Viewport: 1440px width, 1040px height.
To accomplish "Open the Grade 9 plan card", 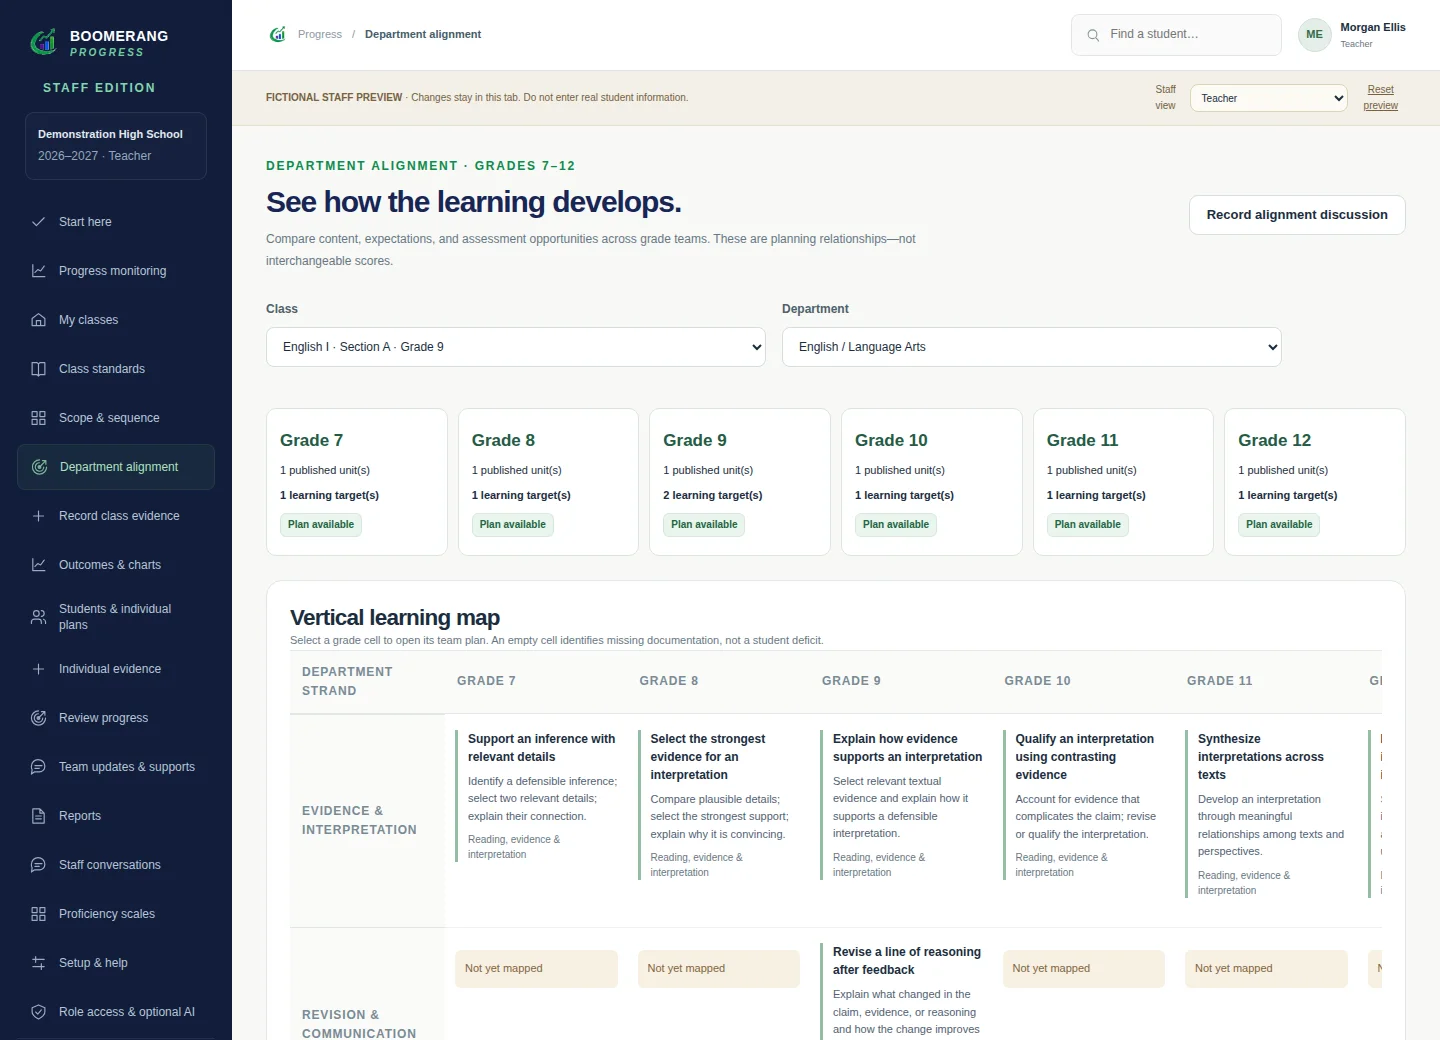I will pos(740,482).
